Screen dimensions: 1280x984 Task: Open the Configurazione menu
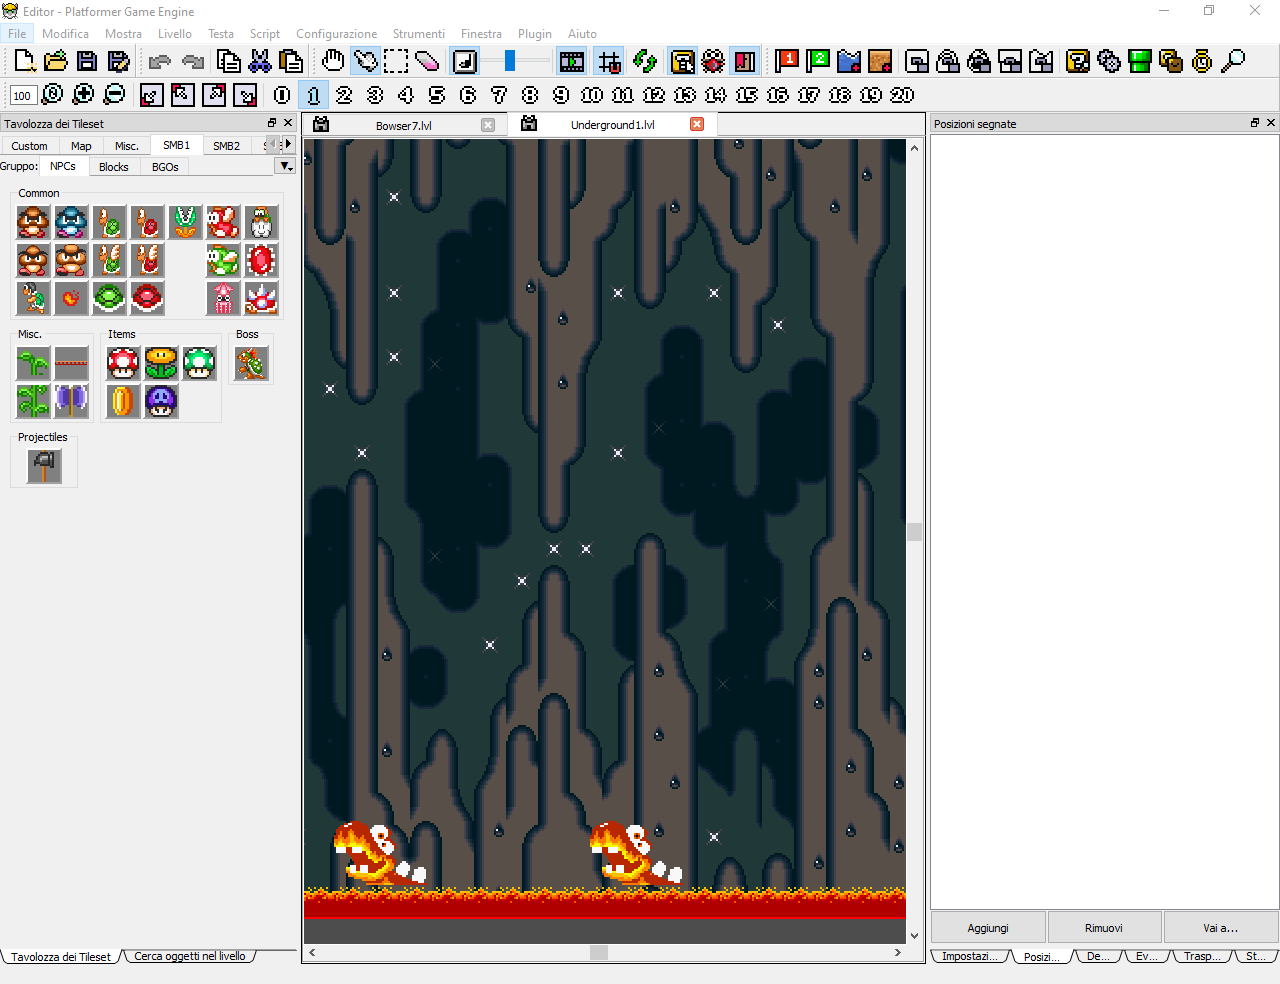336,33
